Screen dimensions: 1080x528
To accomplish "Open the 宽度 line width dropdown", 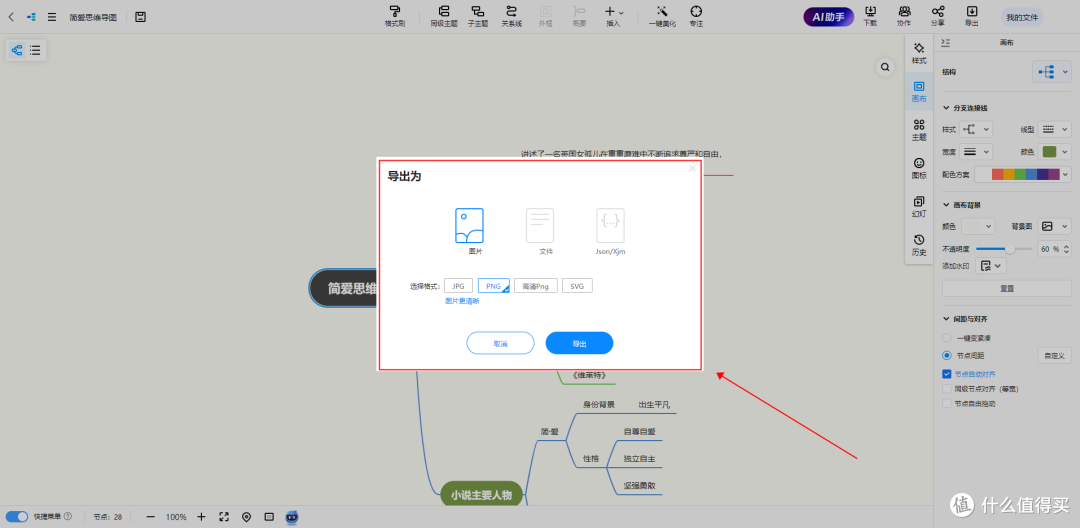I will point(976,151).
